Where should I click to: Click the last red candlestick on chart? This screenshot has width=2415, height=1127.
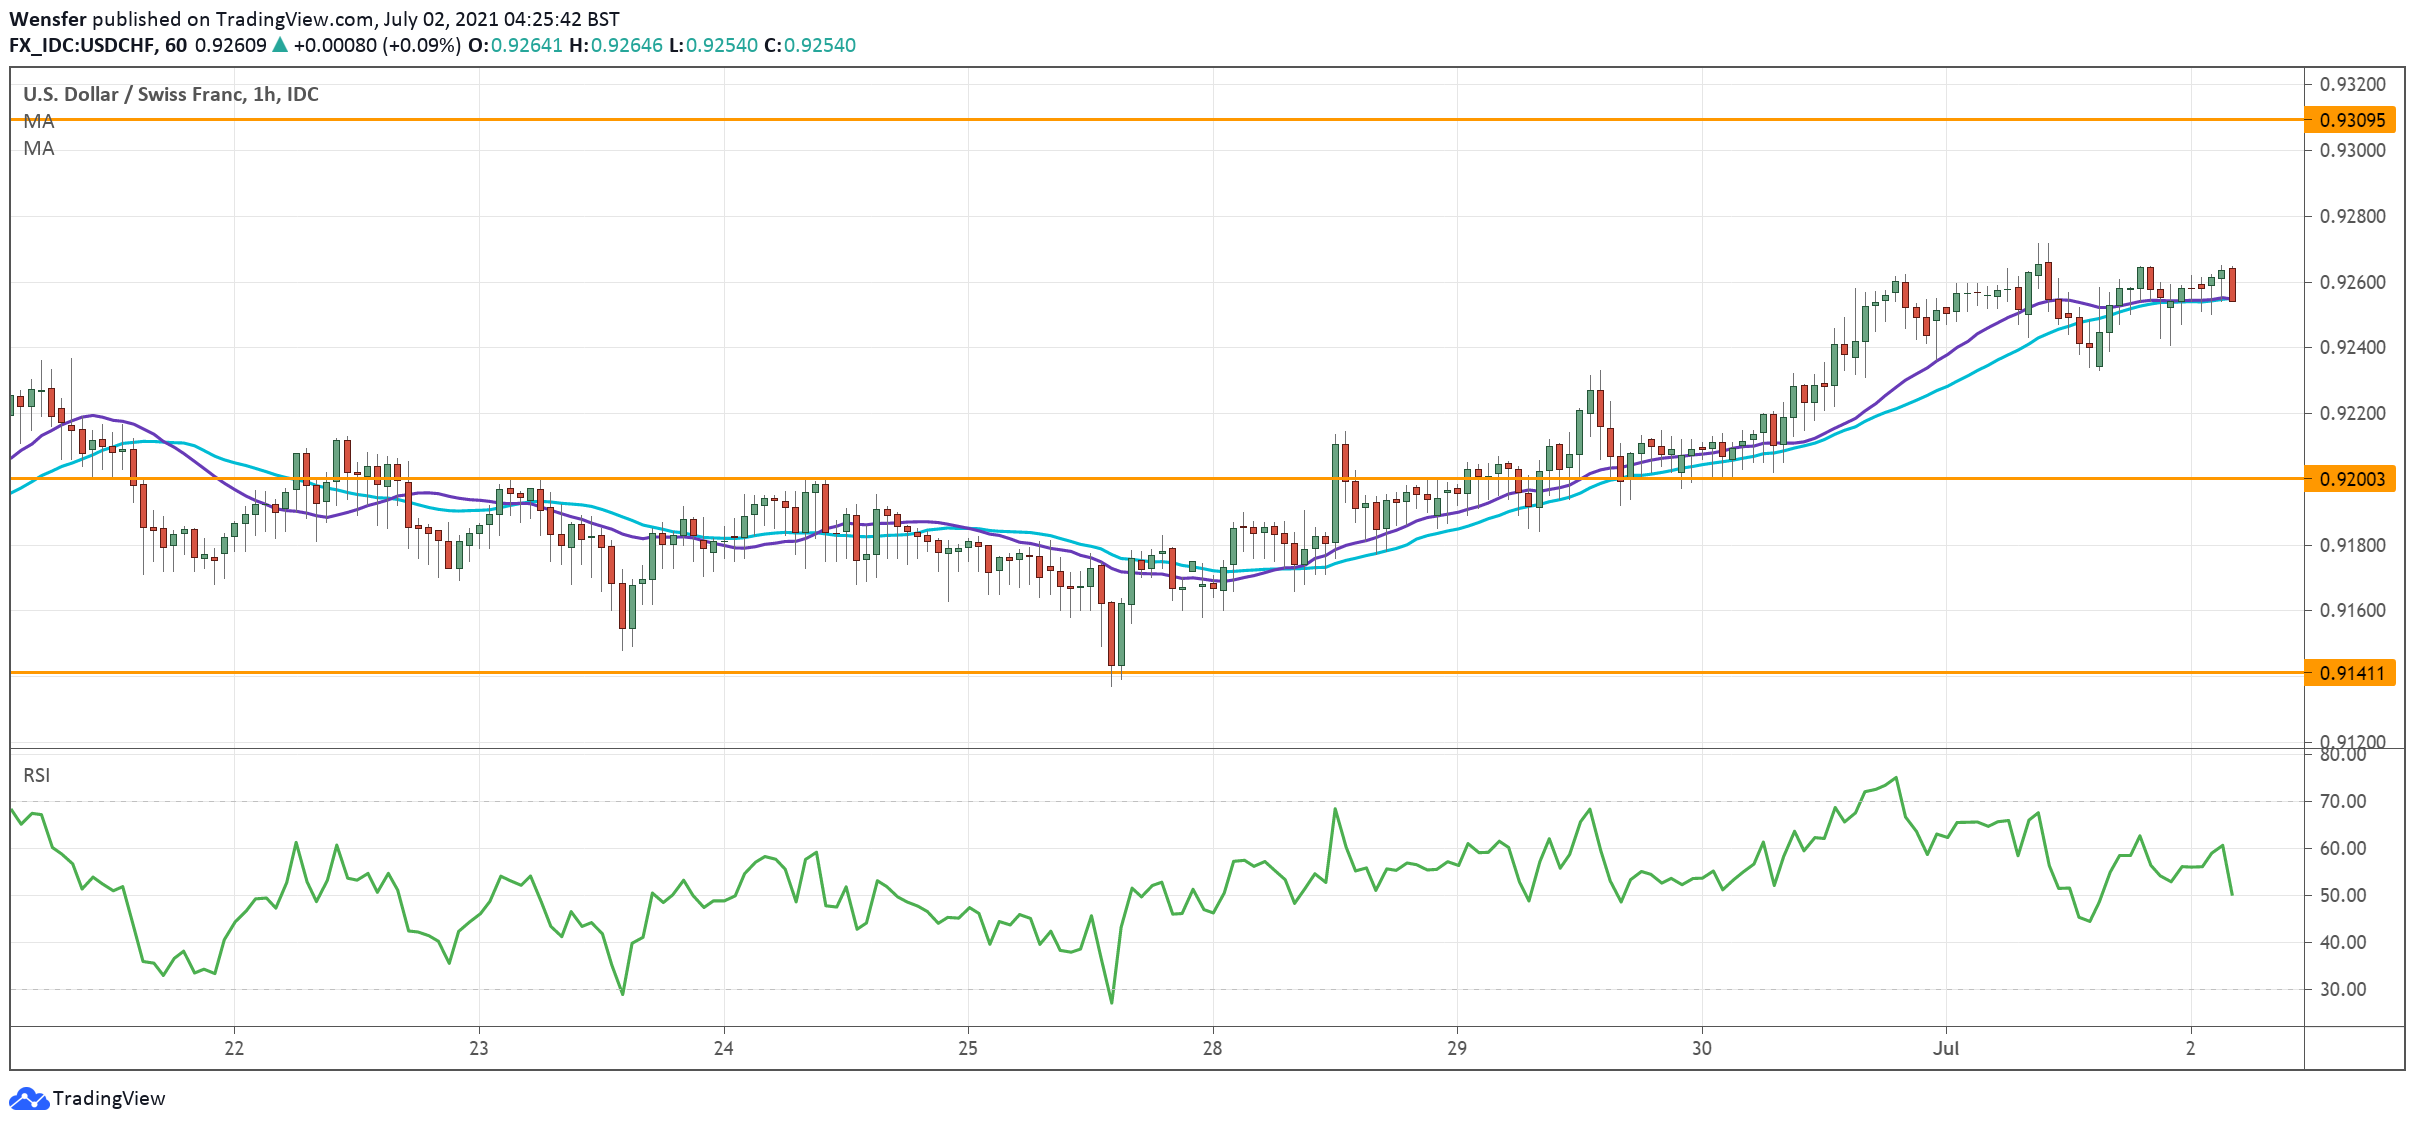(x=2232, y=284)
